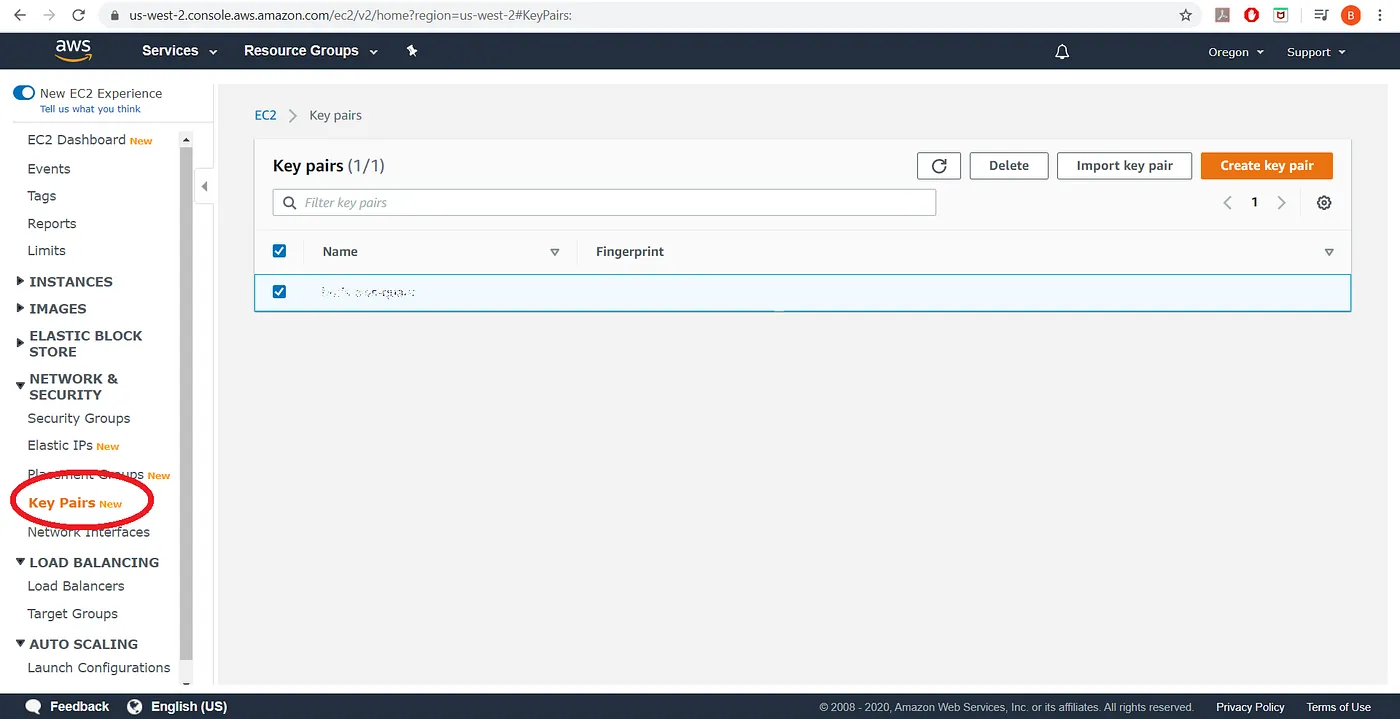
Task: Open EC2 Dashboard in sidebar
Action: tap(77, 140)
